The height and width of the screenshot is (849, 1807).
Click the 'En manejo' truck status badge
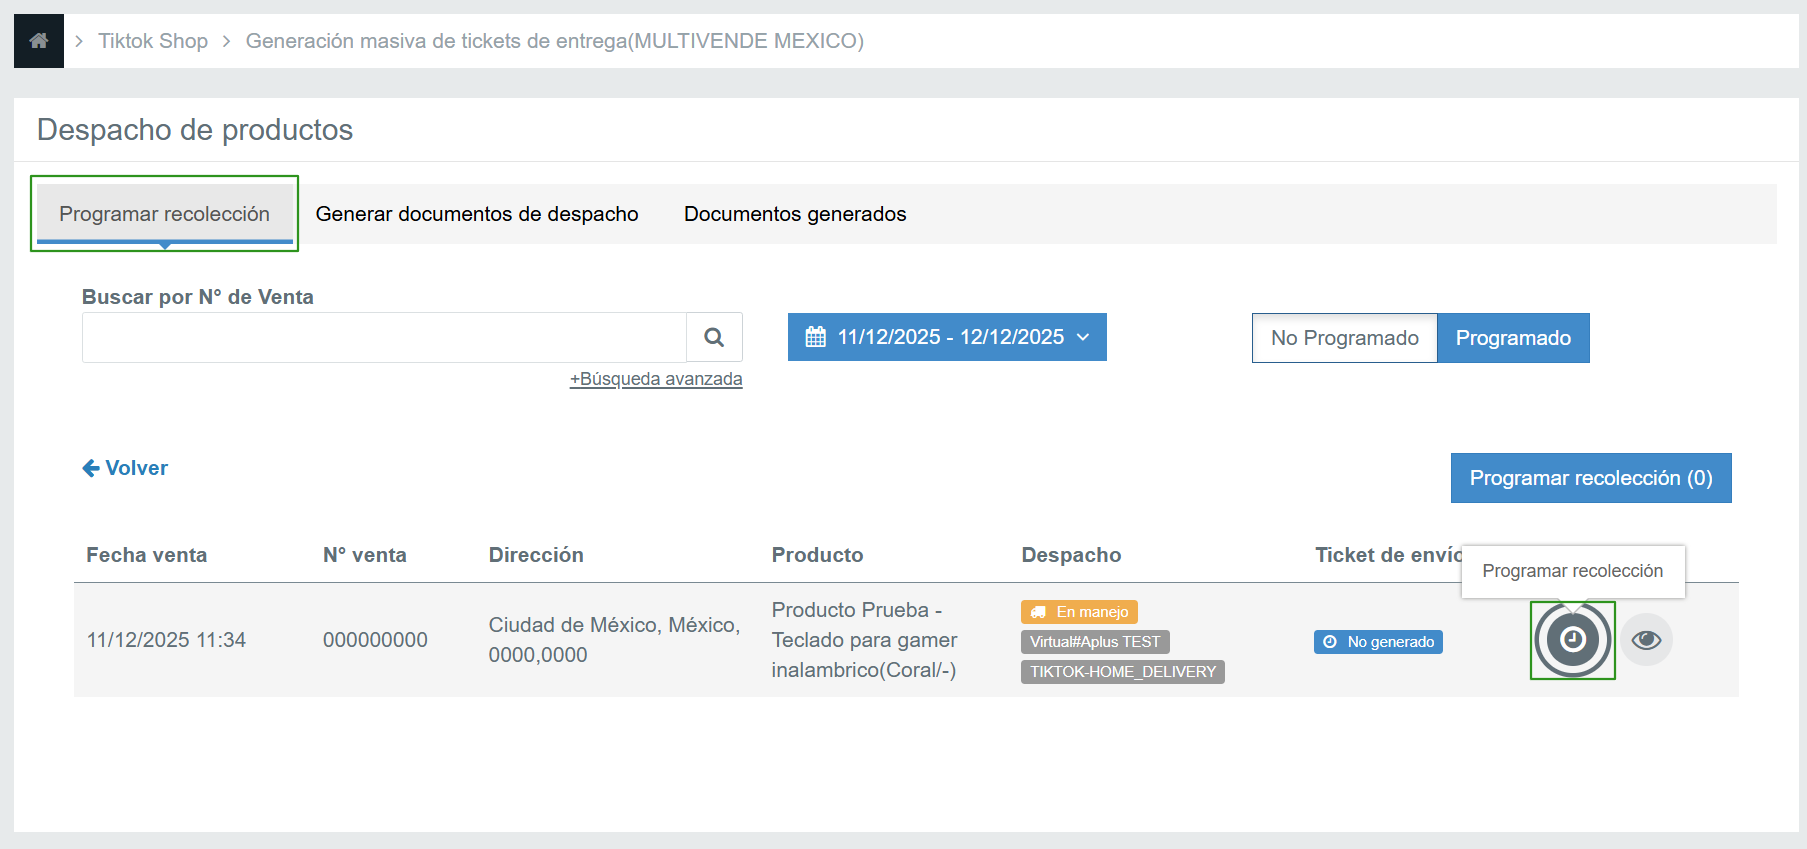[1079, 612]
